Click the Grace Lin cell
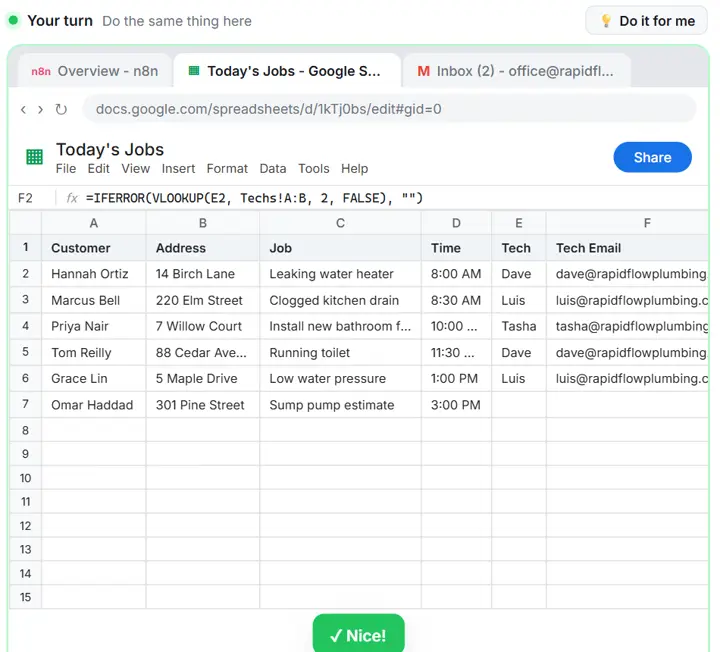This screenshot has width=720, height=652. [x=94, y=379]
